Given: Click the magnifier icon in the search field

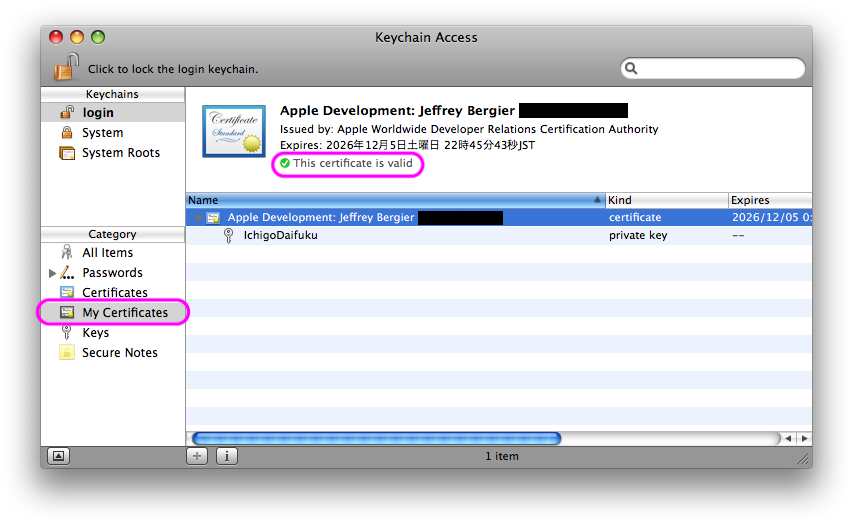Looking at the screenshot, I should (x=631, y=69).
